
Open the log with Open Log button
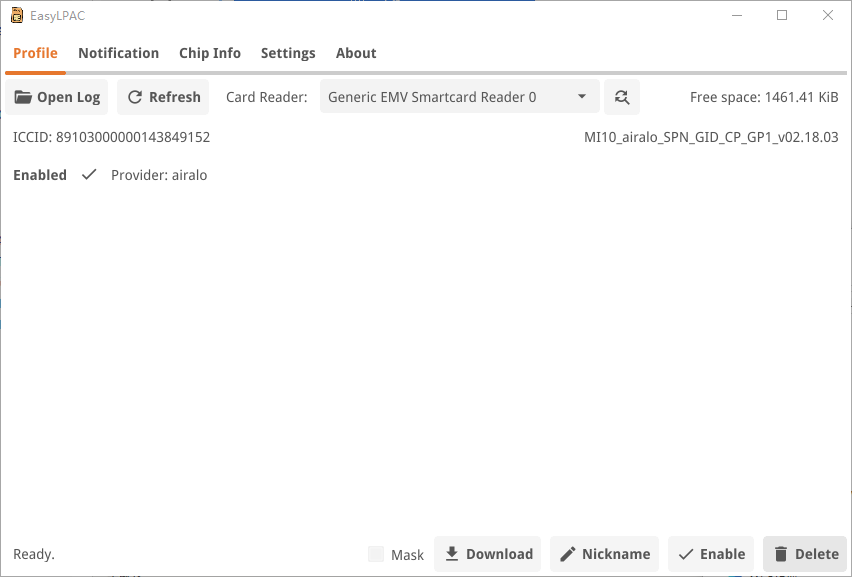[57, 97]
